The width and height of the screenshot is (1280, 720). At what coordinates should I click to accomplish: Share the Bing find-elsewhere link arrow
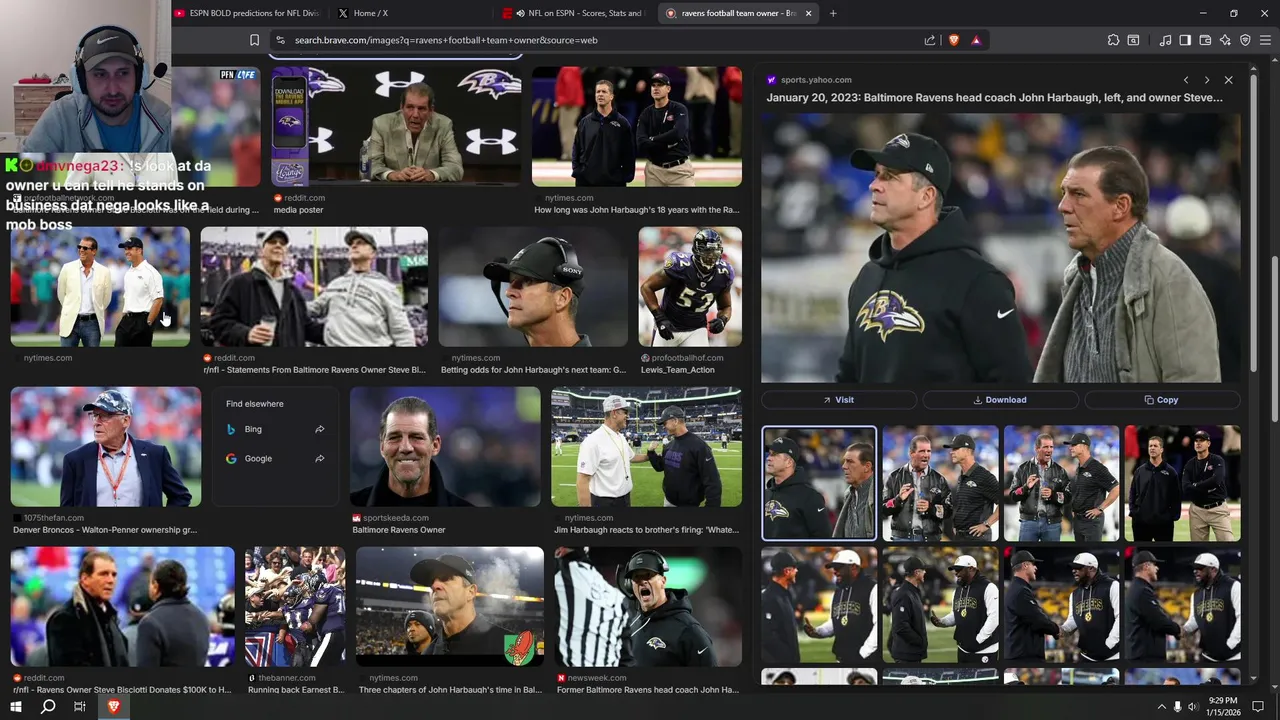pos(320,429)
